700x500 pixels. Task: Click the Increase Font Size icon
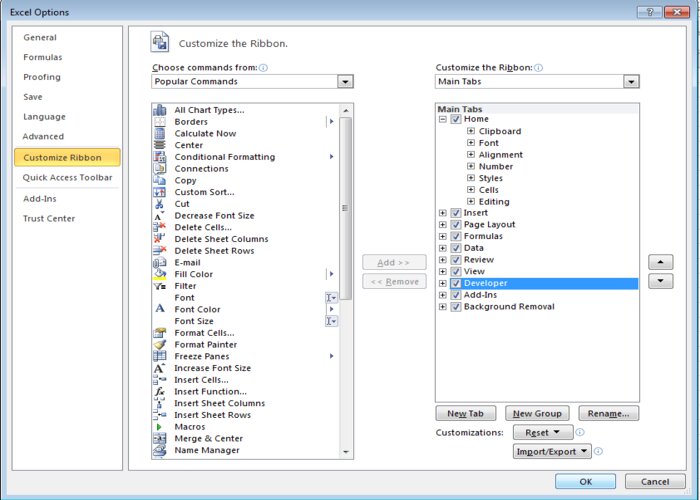(159, 368)
